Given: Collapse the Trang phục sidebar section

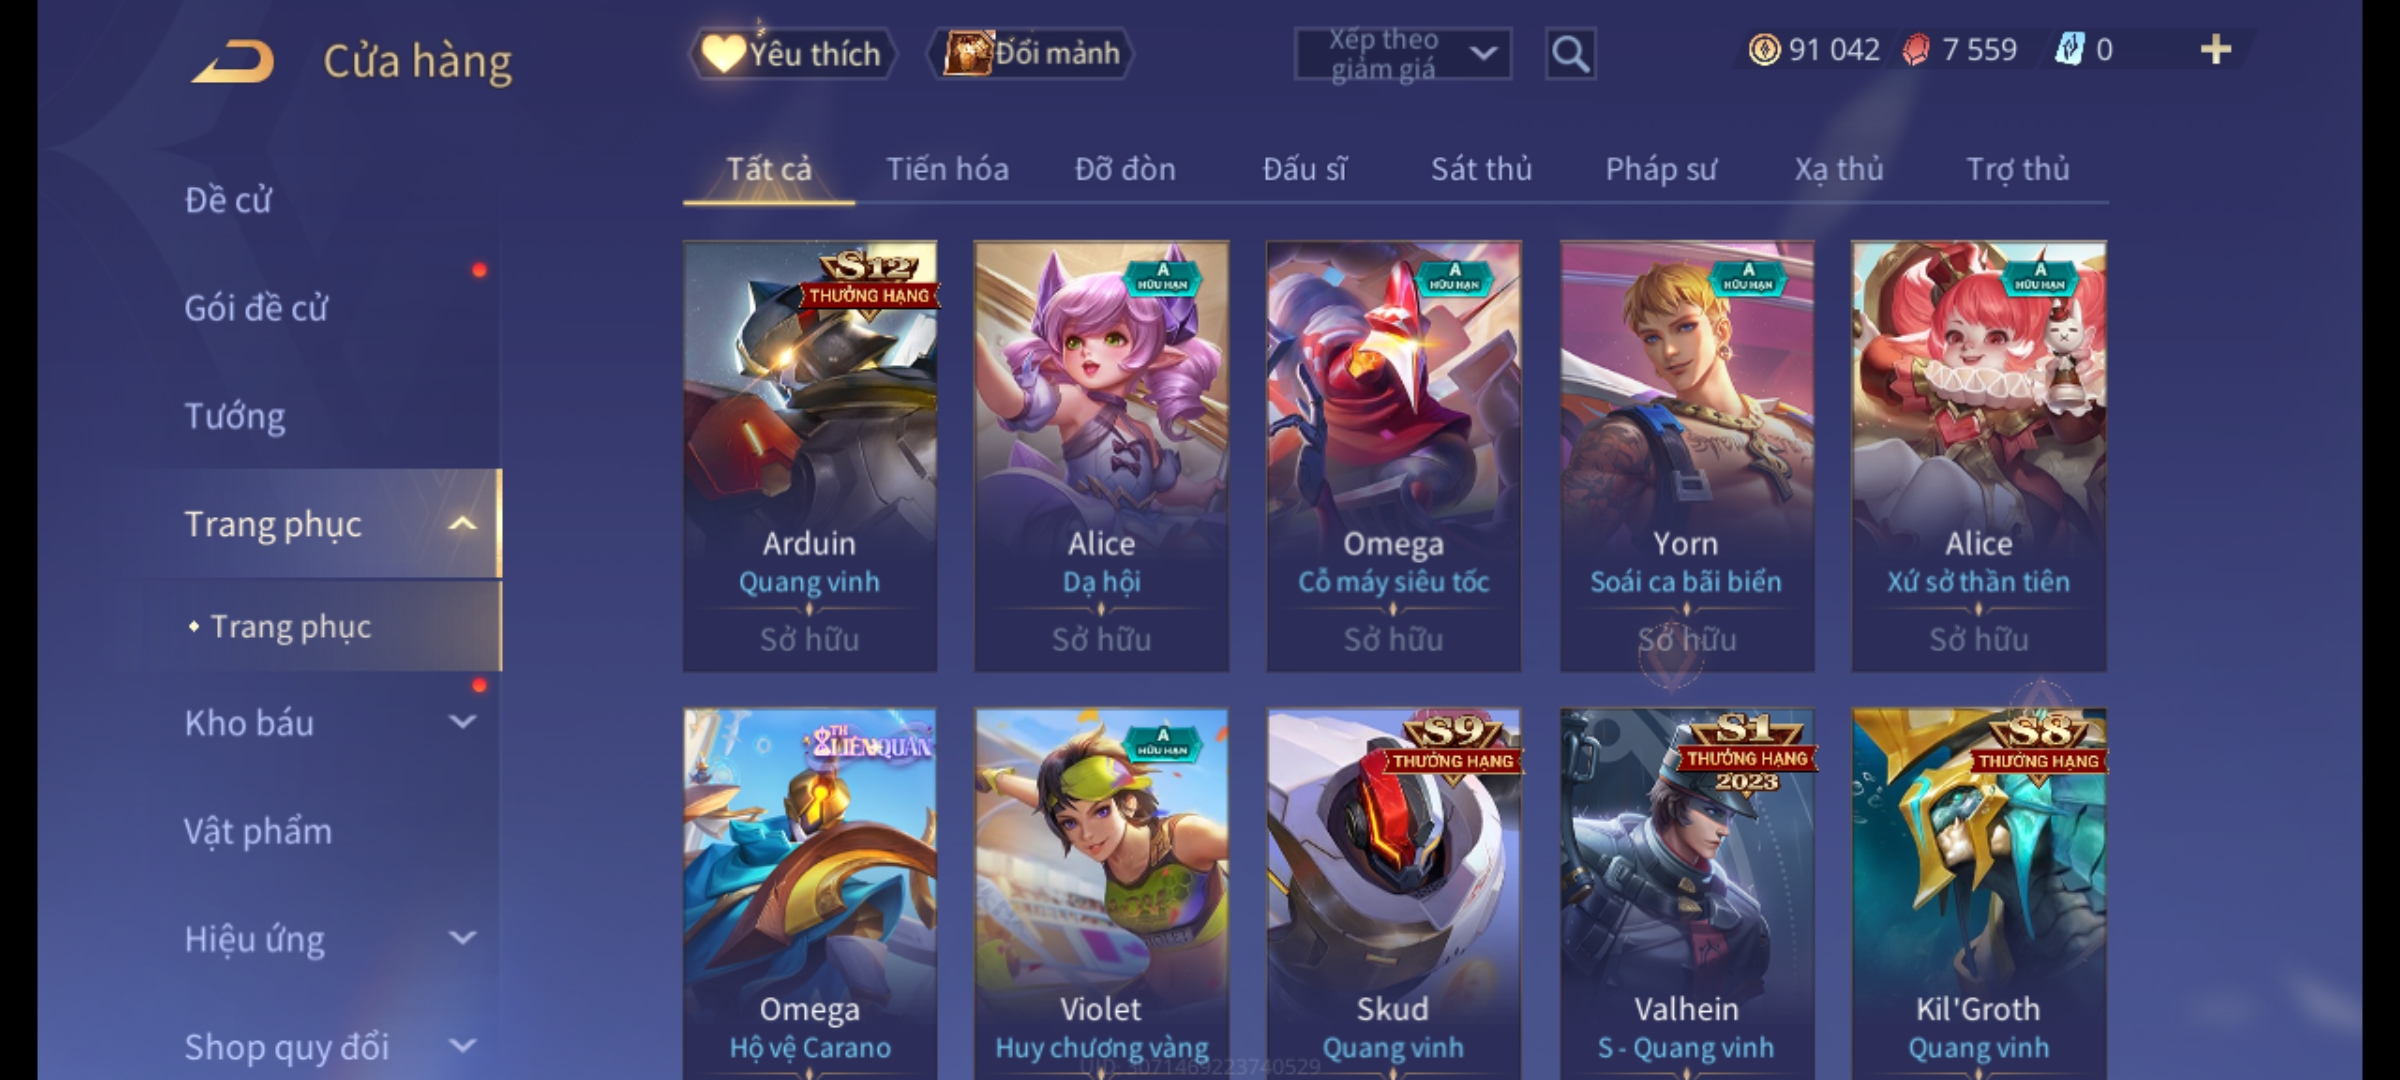Looking at the screenshot, I should pos(462,523).
